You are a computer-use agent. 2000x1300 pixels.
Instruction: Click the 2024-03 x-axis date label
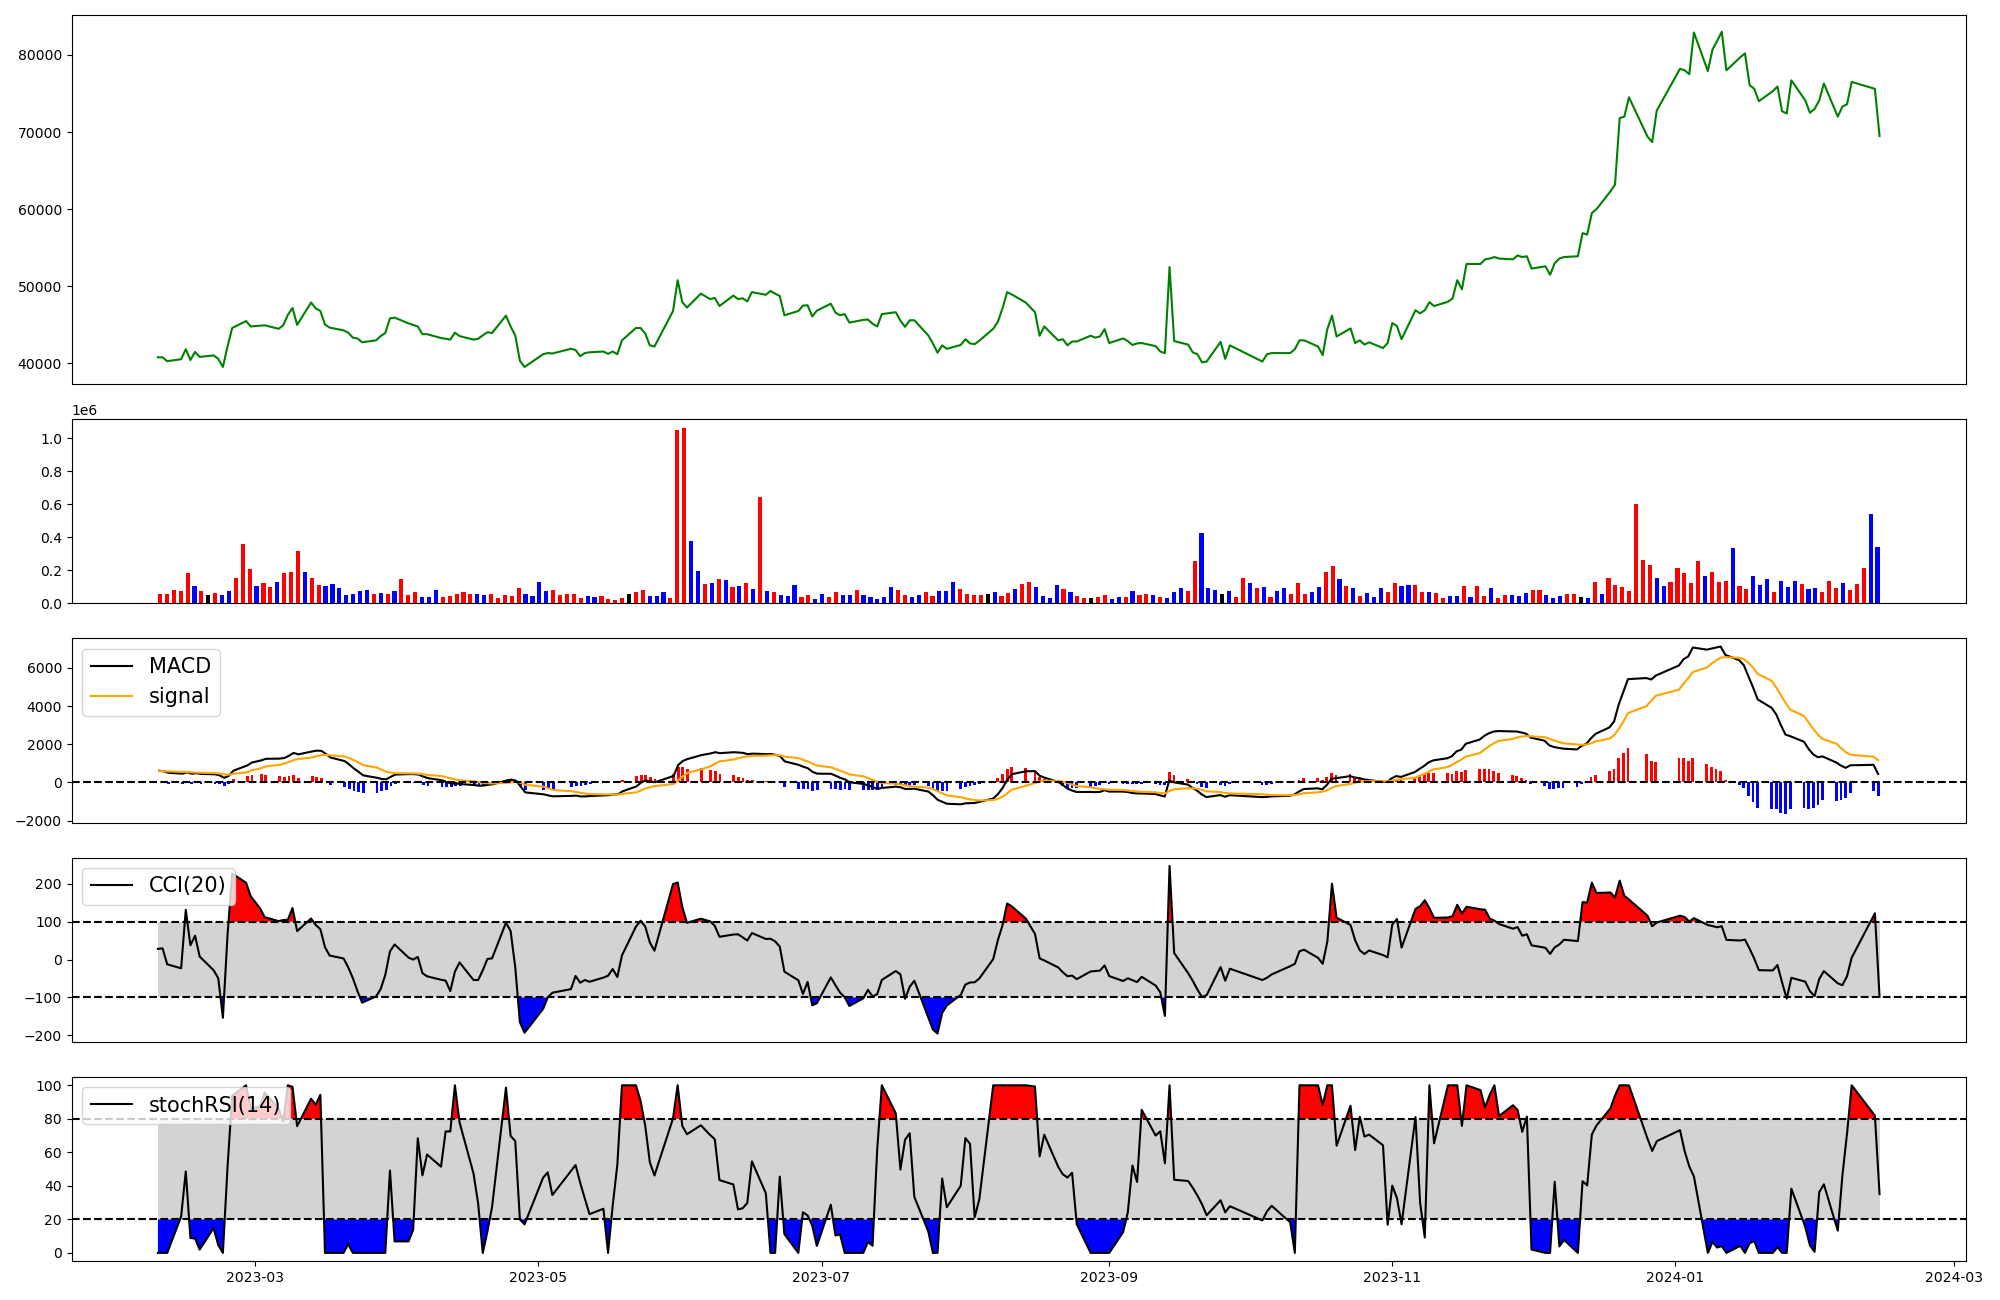coord(1954,1277)
